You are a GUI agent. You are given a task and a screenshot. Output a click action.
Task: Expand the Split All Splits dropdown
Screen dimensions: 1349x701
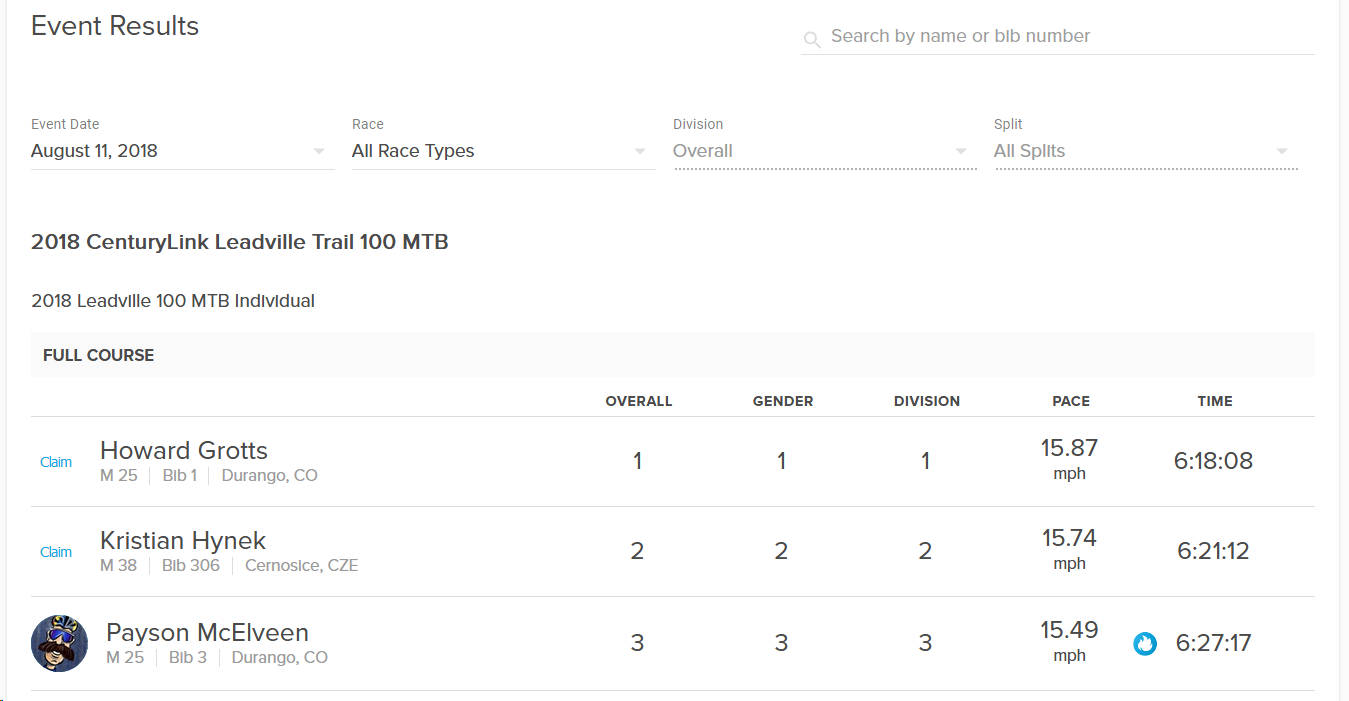(x=1145, y=151)
